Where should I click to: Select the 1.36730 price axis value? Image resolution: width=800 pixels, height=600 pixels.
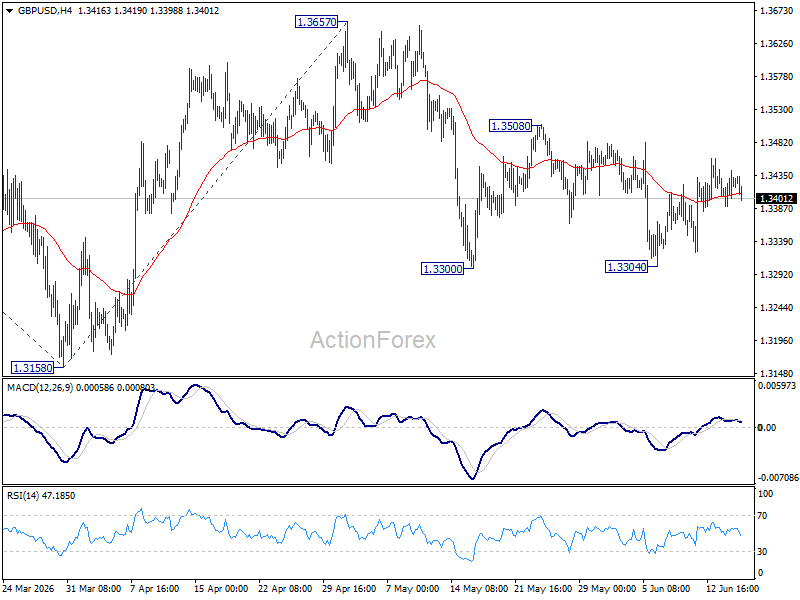(777, 11)
